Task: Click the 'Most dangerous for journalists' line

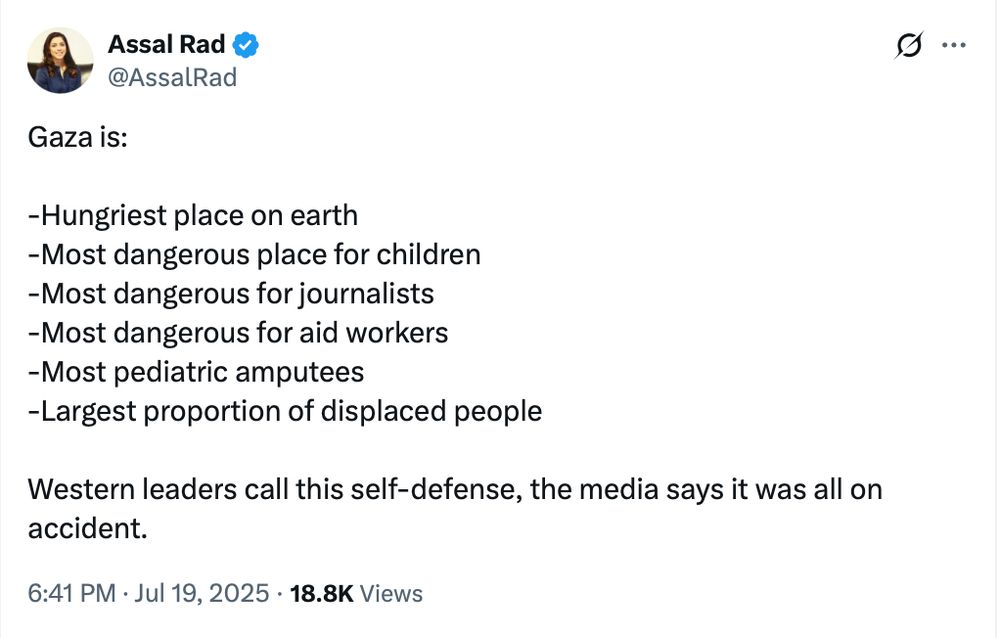Action: point(231,294)
